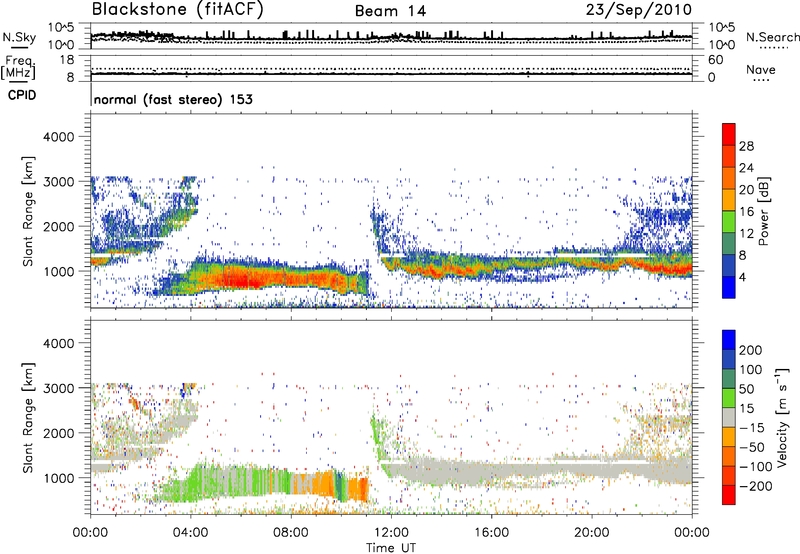This screenshot has width=800, height=554.
Task: Click the 16:00 time axis label
Action: (x=491, y=533)
